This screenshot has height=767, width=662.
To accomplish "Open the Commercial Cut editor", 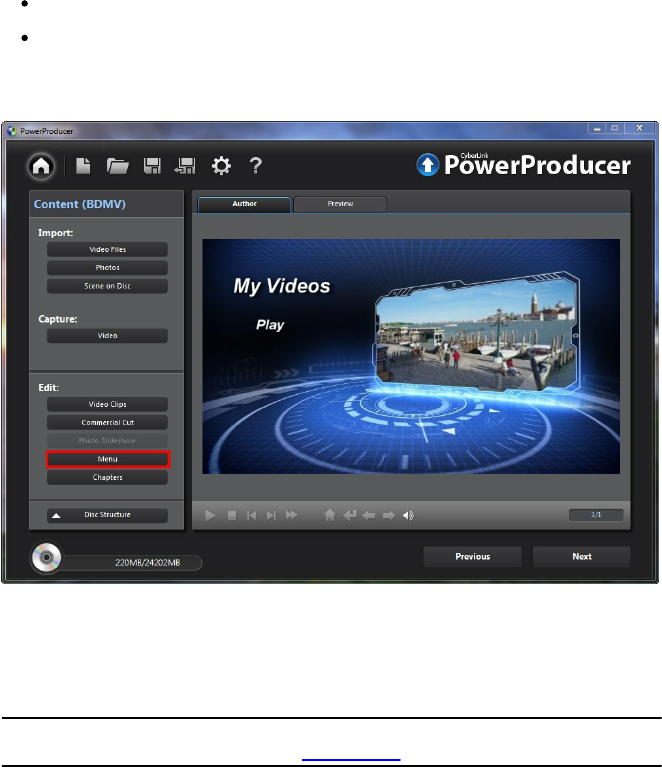I will click(107, 423).
